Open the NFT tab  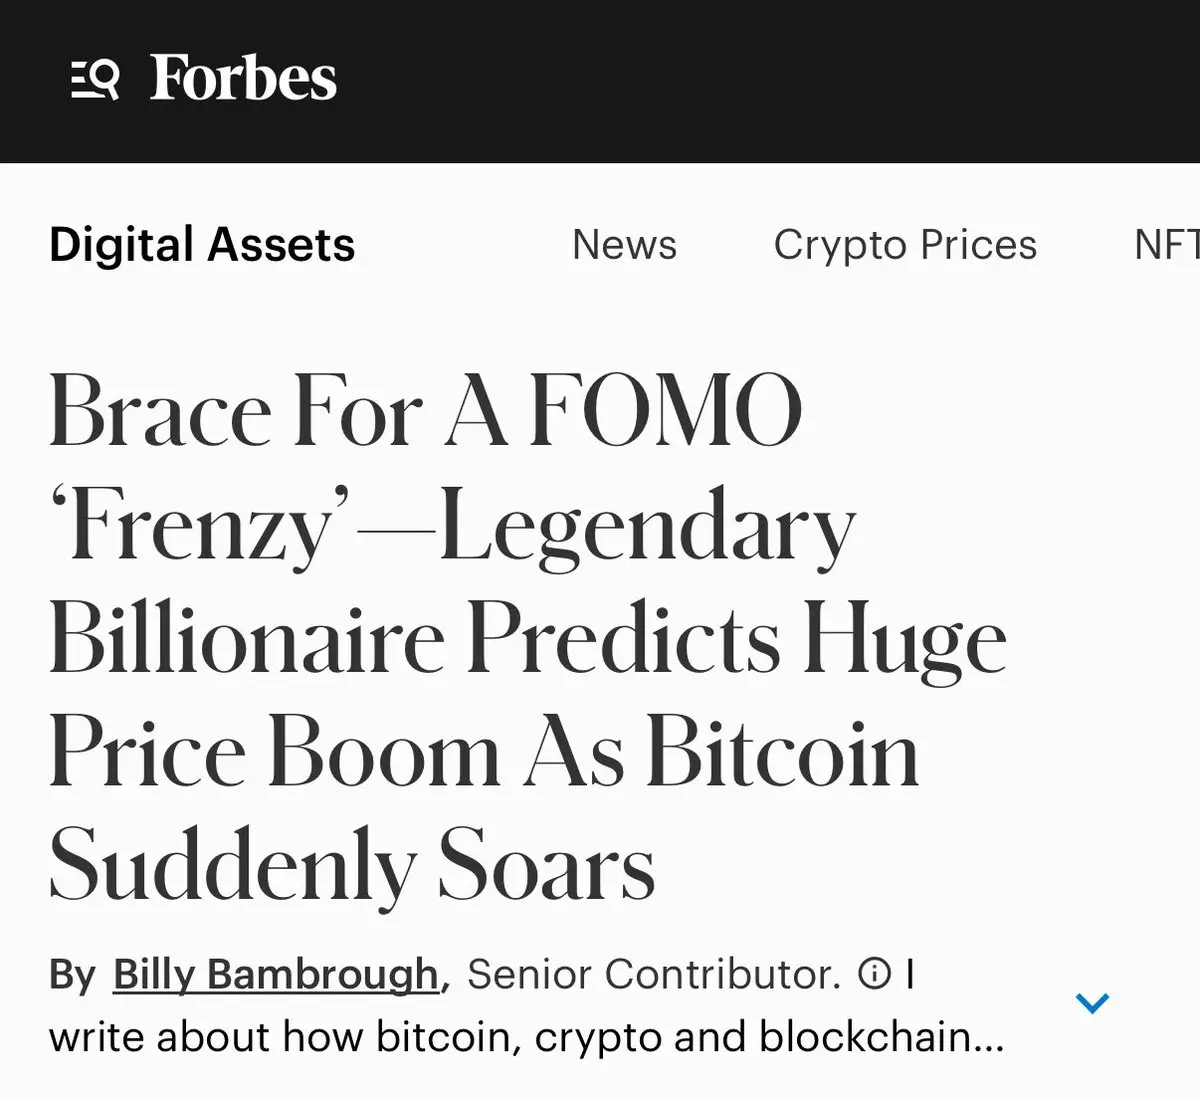coord(1166,245)
